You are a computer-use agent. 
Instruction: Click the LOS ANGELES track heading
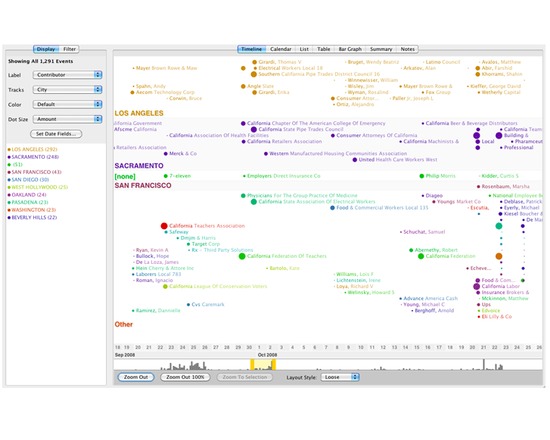tap(139, 113)
